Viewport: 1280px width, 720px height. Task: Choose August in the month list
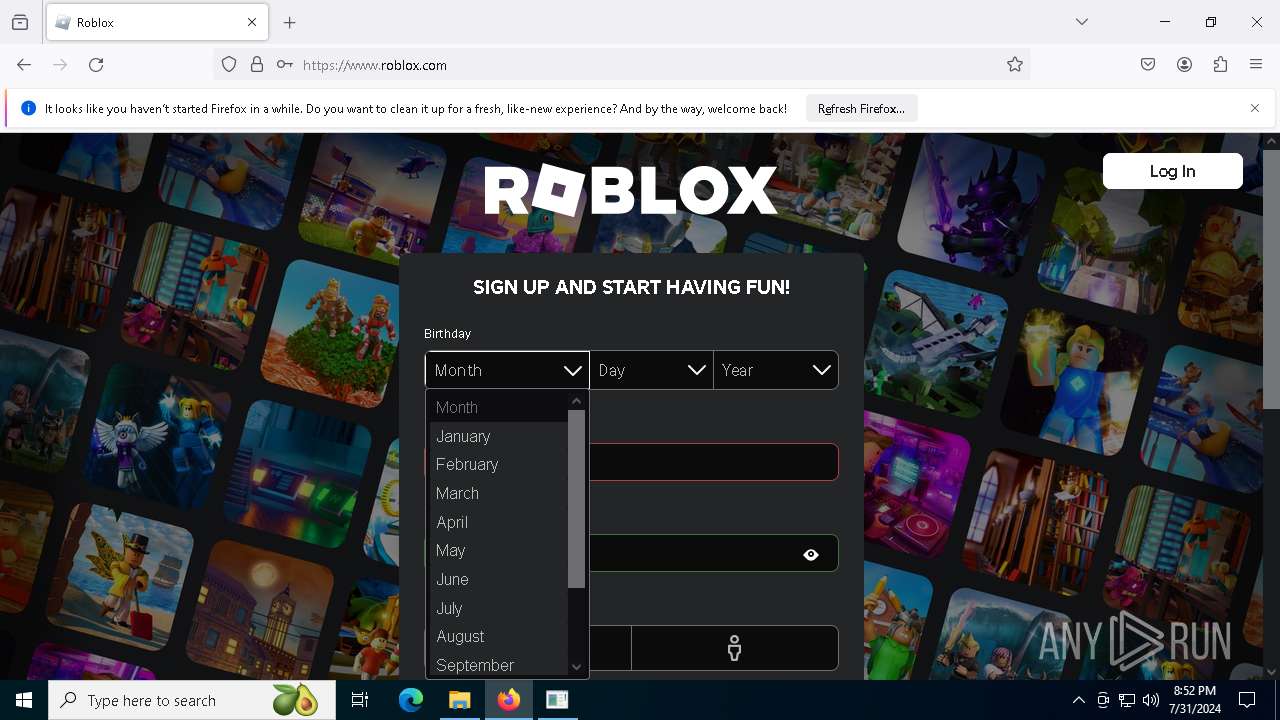[497, 636]
